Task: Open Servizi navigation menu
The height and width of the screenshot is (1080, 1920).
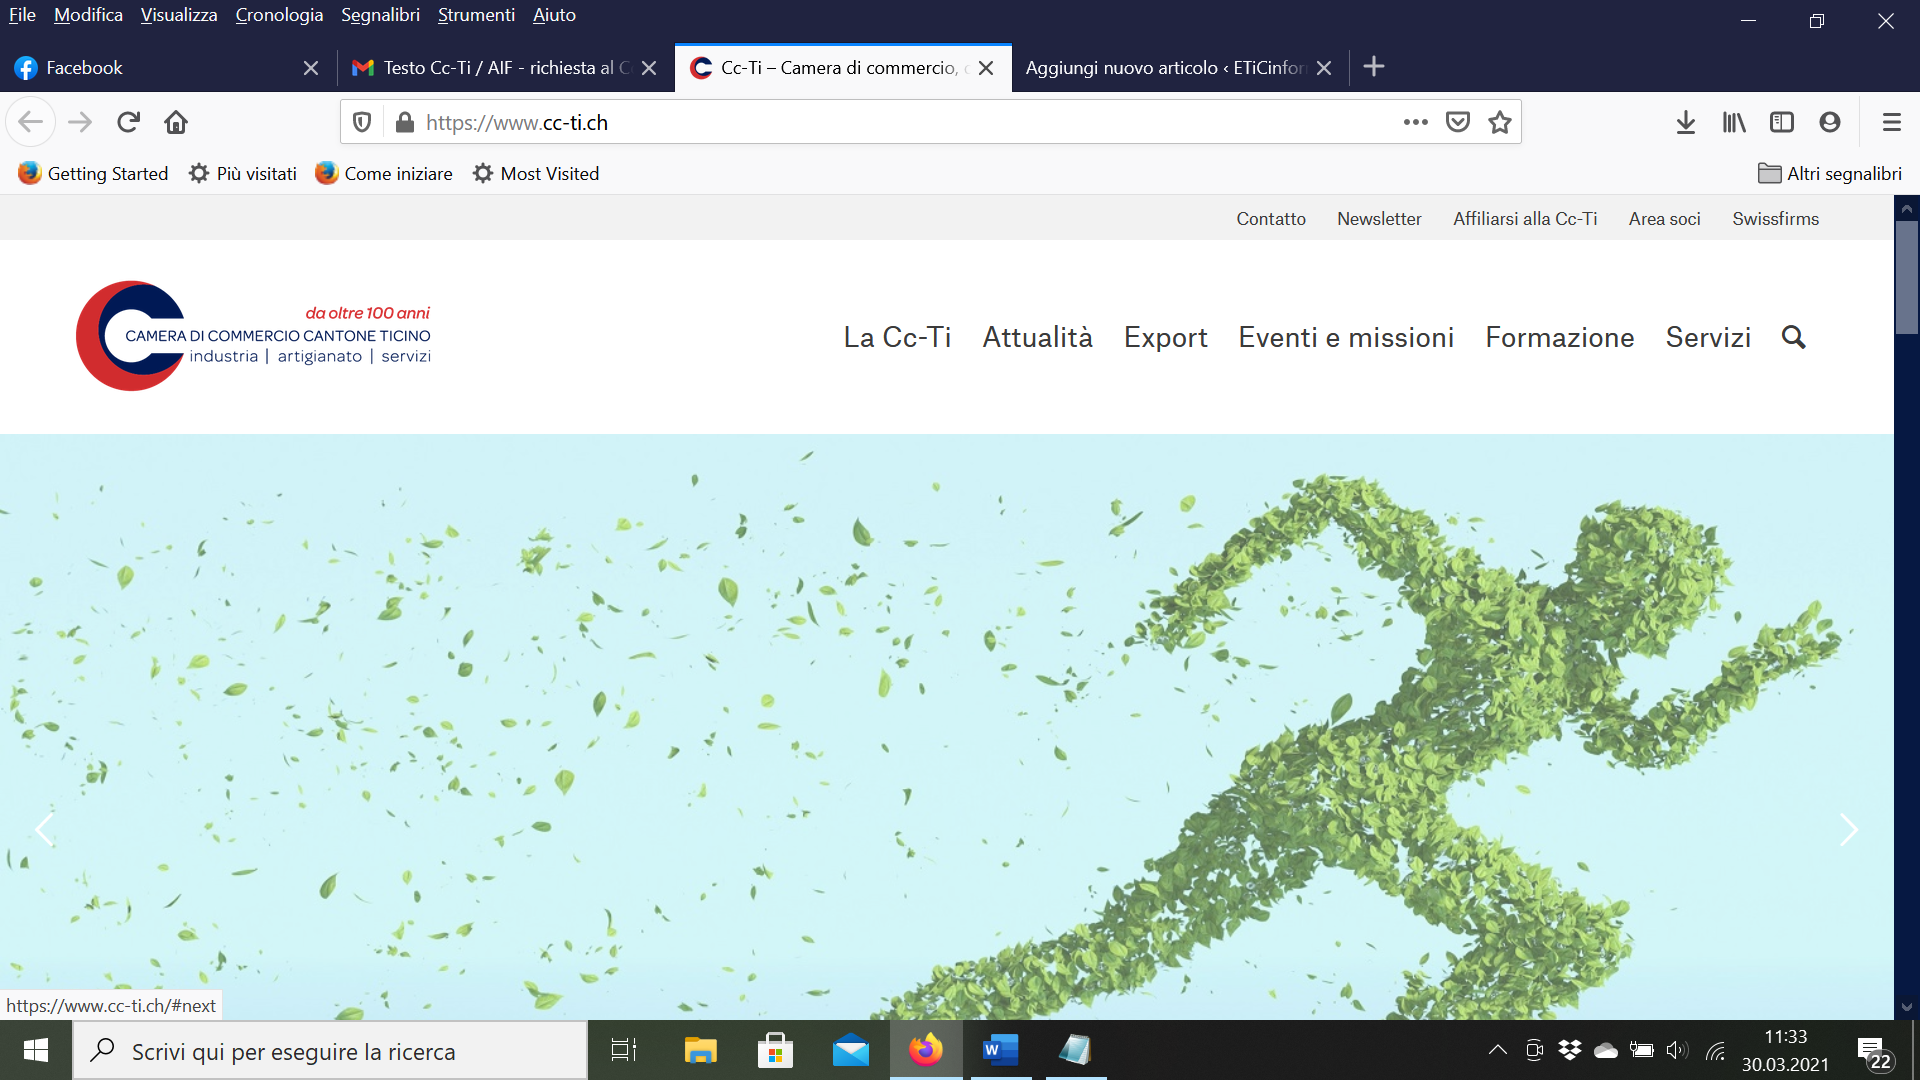Action: pyautogui.click(x=1708, y=337)
